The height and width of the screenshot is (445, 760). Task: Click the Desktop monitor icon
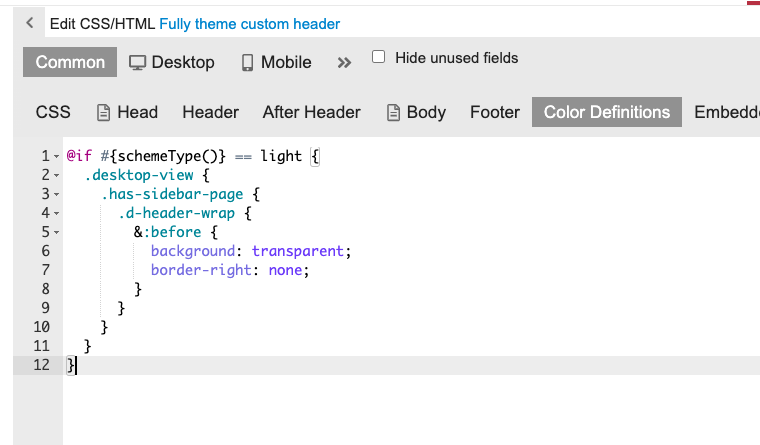(x=137, y=63)
